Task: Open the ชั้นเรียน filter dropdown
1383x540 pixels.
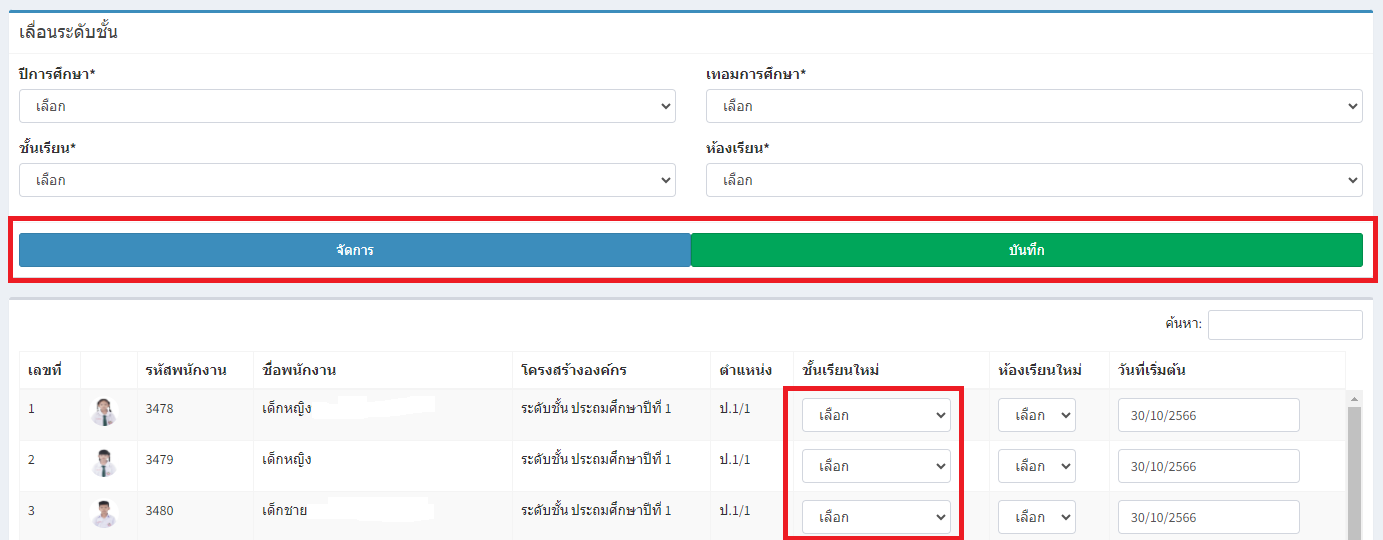Action: (x=347, y=180)
